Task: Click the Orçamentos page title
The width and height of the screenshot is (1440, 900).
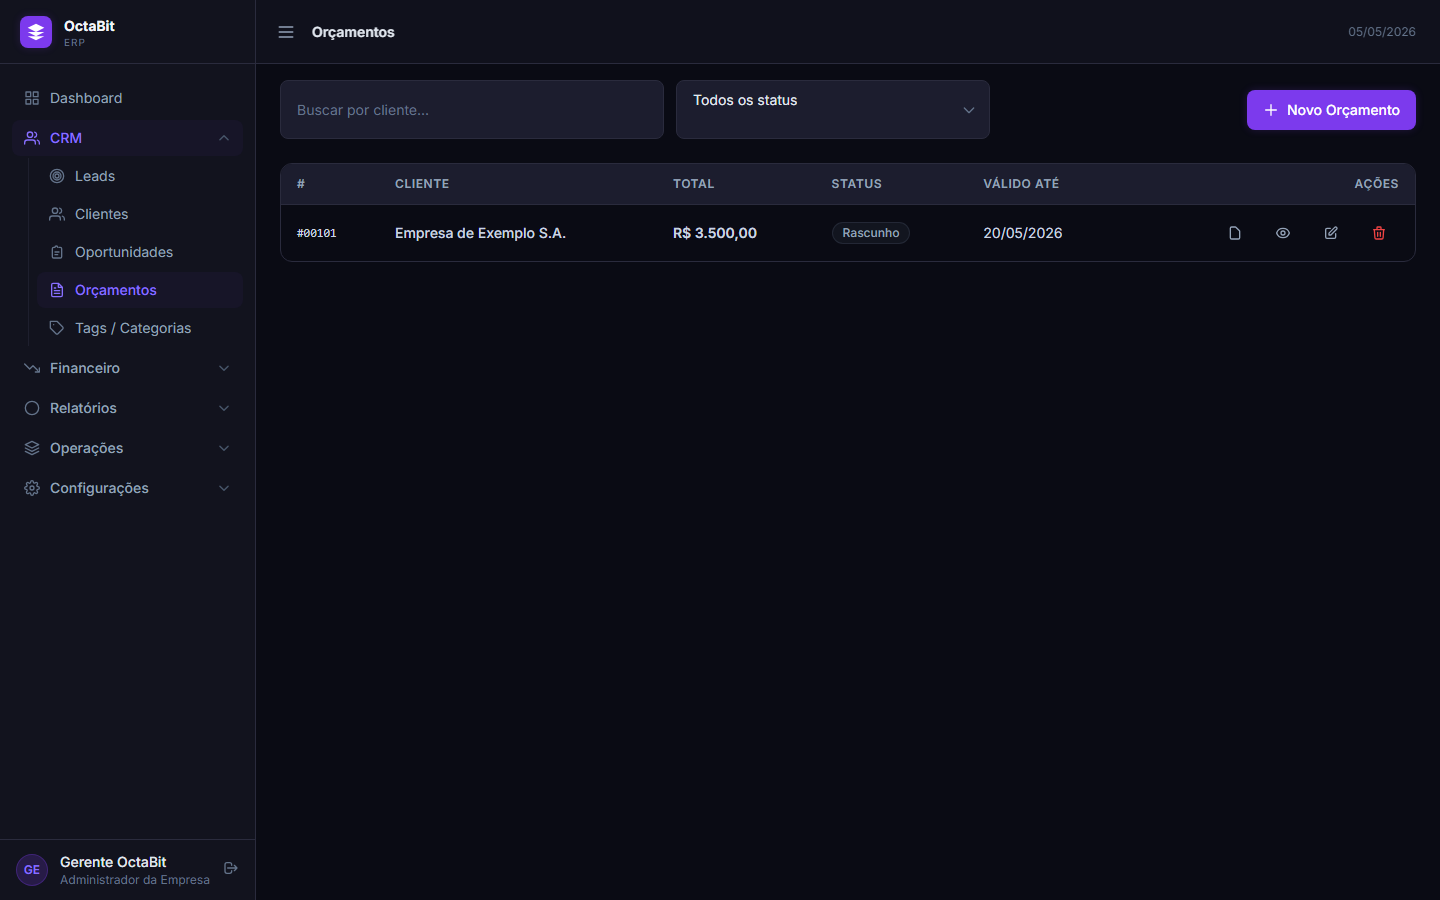Action: coord(353,32)
